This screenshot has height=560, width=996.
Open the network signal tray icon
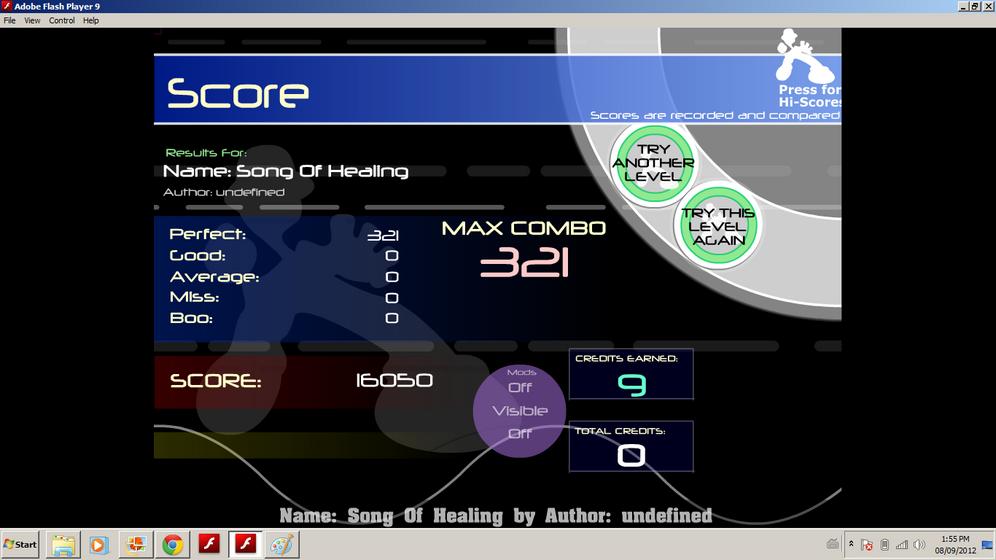point(901,545)
